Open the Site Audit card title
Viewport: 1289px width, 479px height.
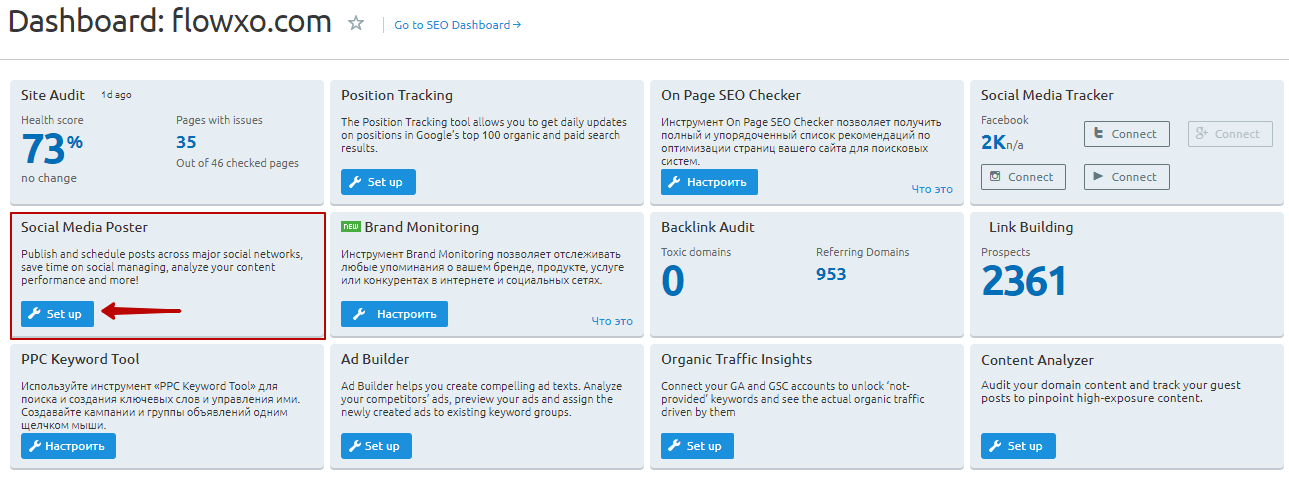tap(53, 95)
